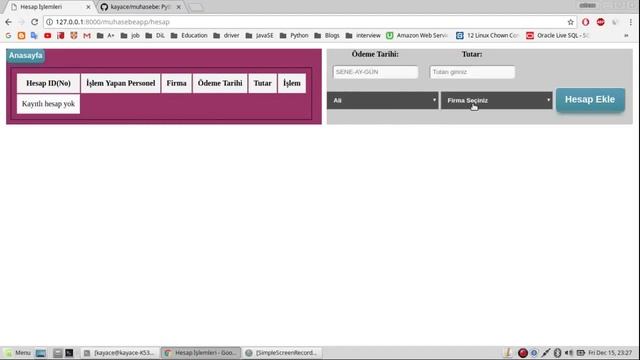This screenshot has width=640, height=360.
Task: Click the Hesap ID(No) column header
Action: (x=48, y=83)
